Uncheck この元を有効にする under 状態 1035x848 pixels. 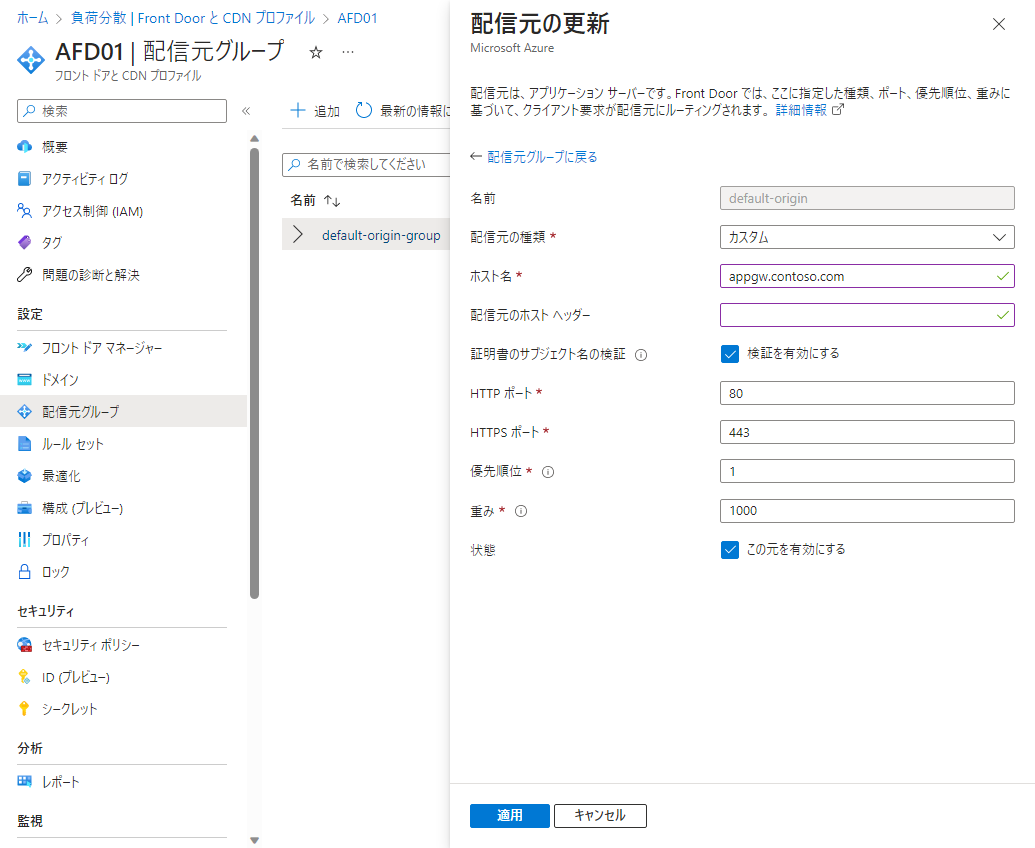[729, 549]
